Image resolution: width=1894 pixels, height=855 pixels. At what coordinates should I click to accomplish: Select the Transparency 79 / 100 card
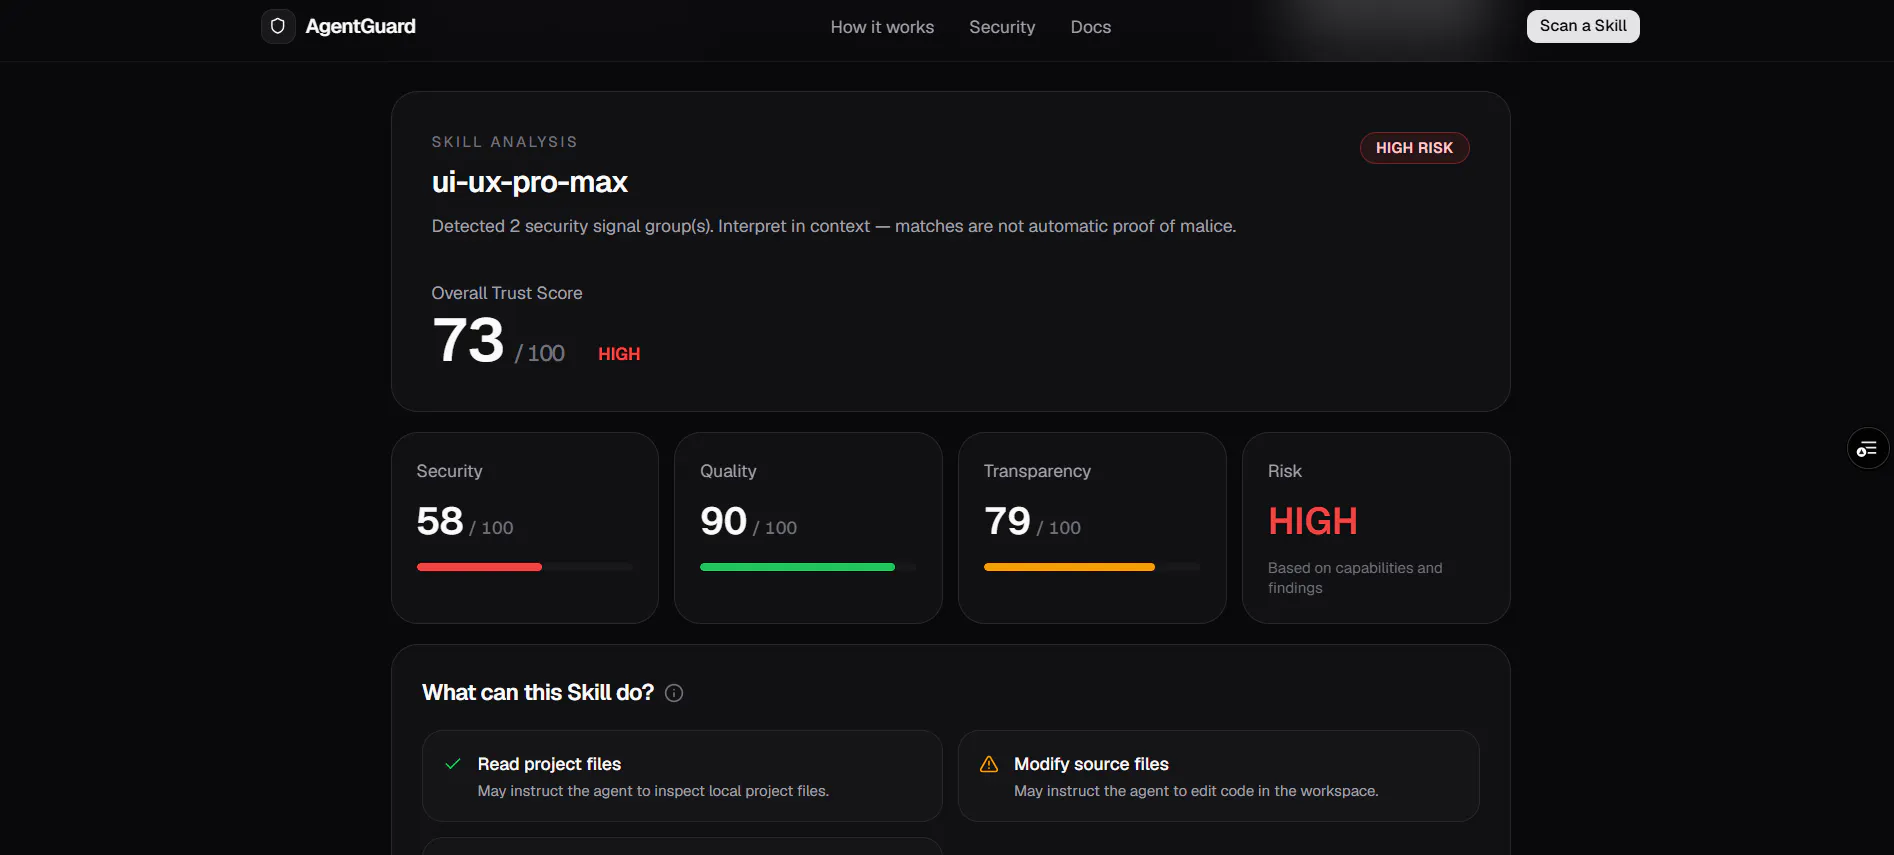1092,528
